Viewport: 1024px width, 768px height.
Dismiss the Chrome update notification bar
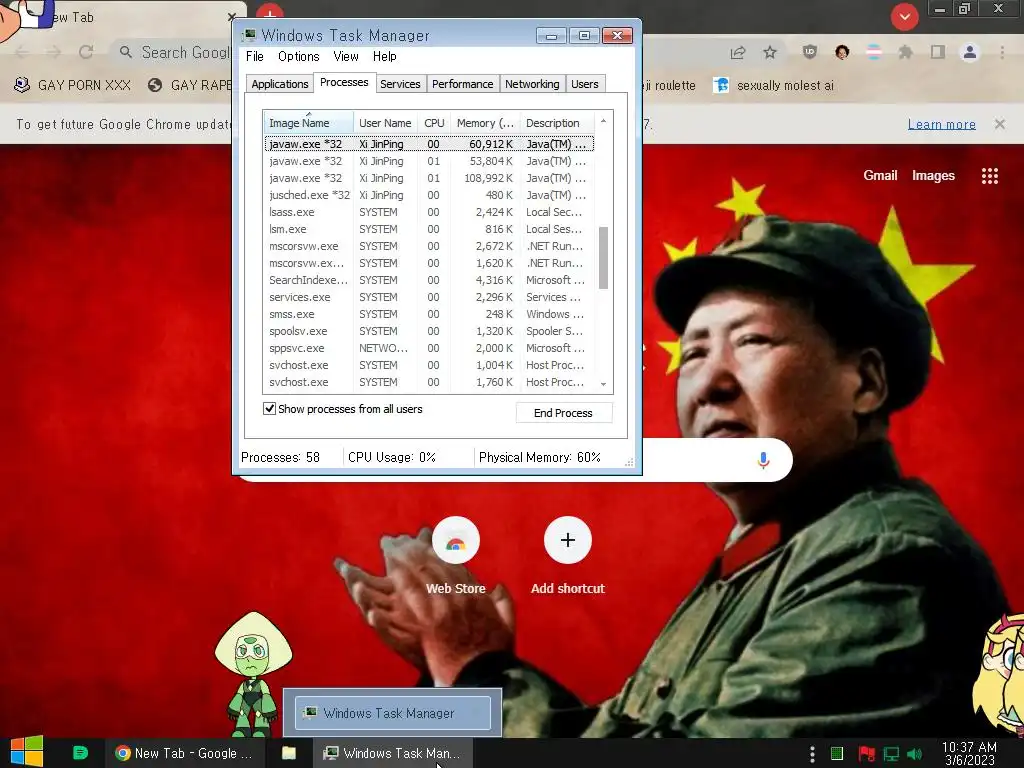point(999,124)
